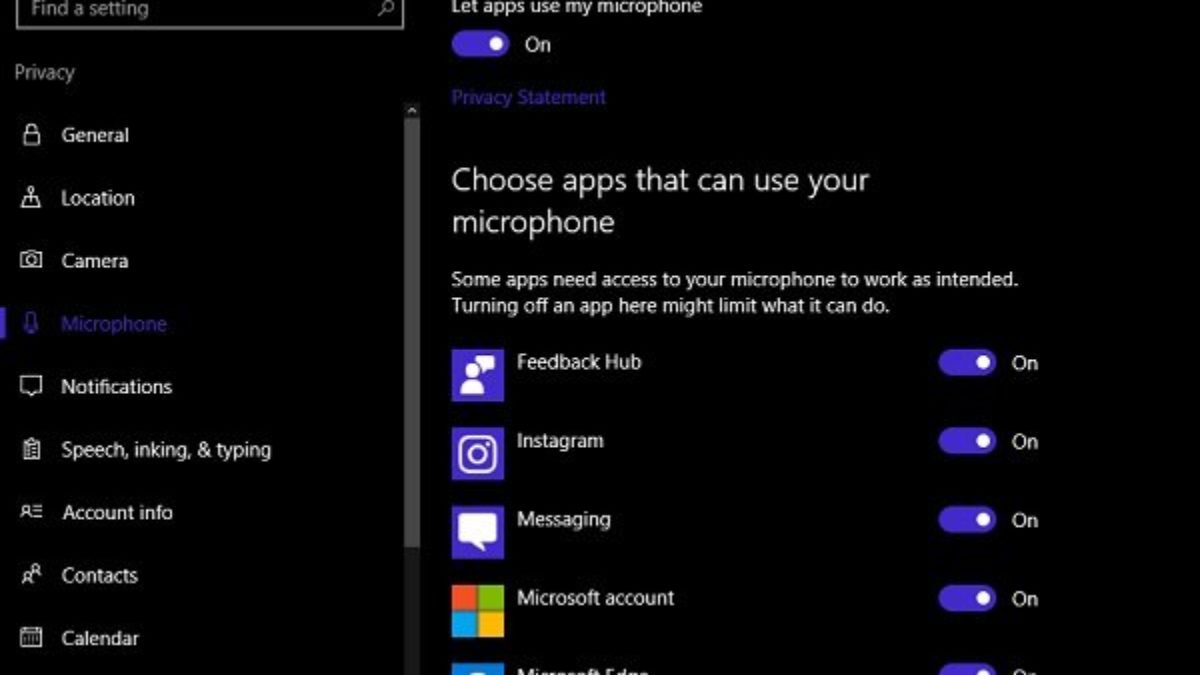Open the Privacy Statement link

(x=529, y=97)
